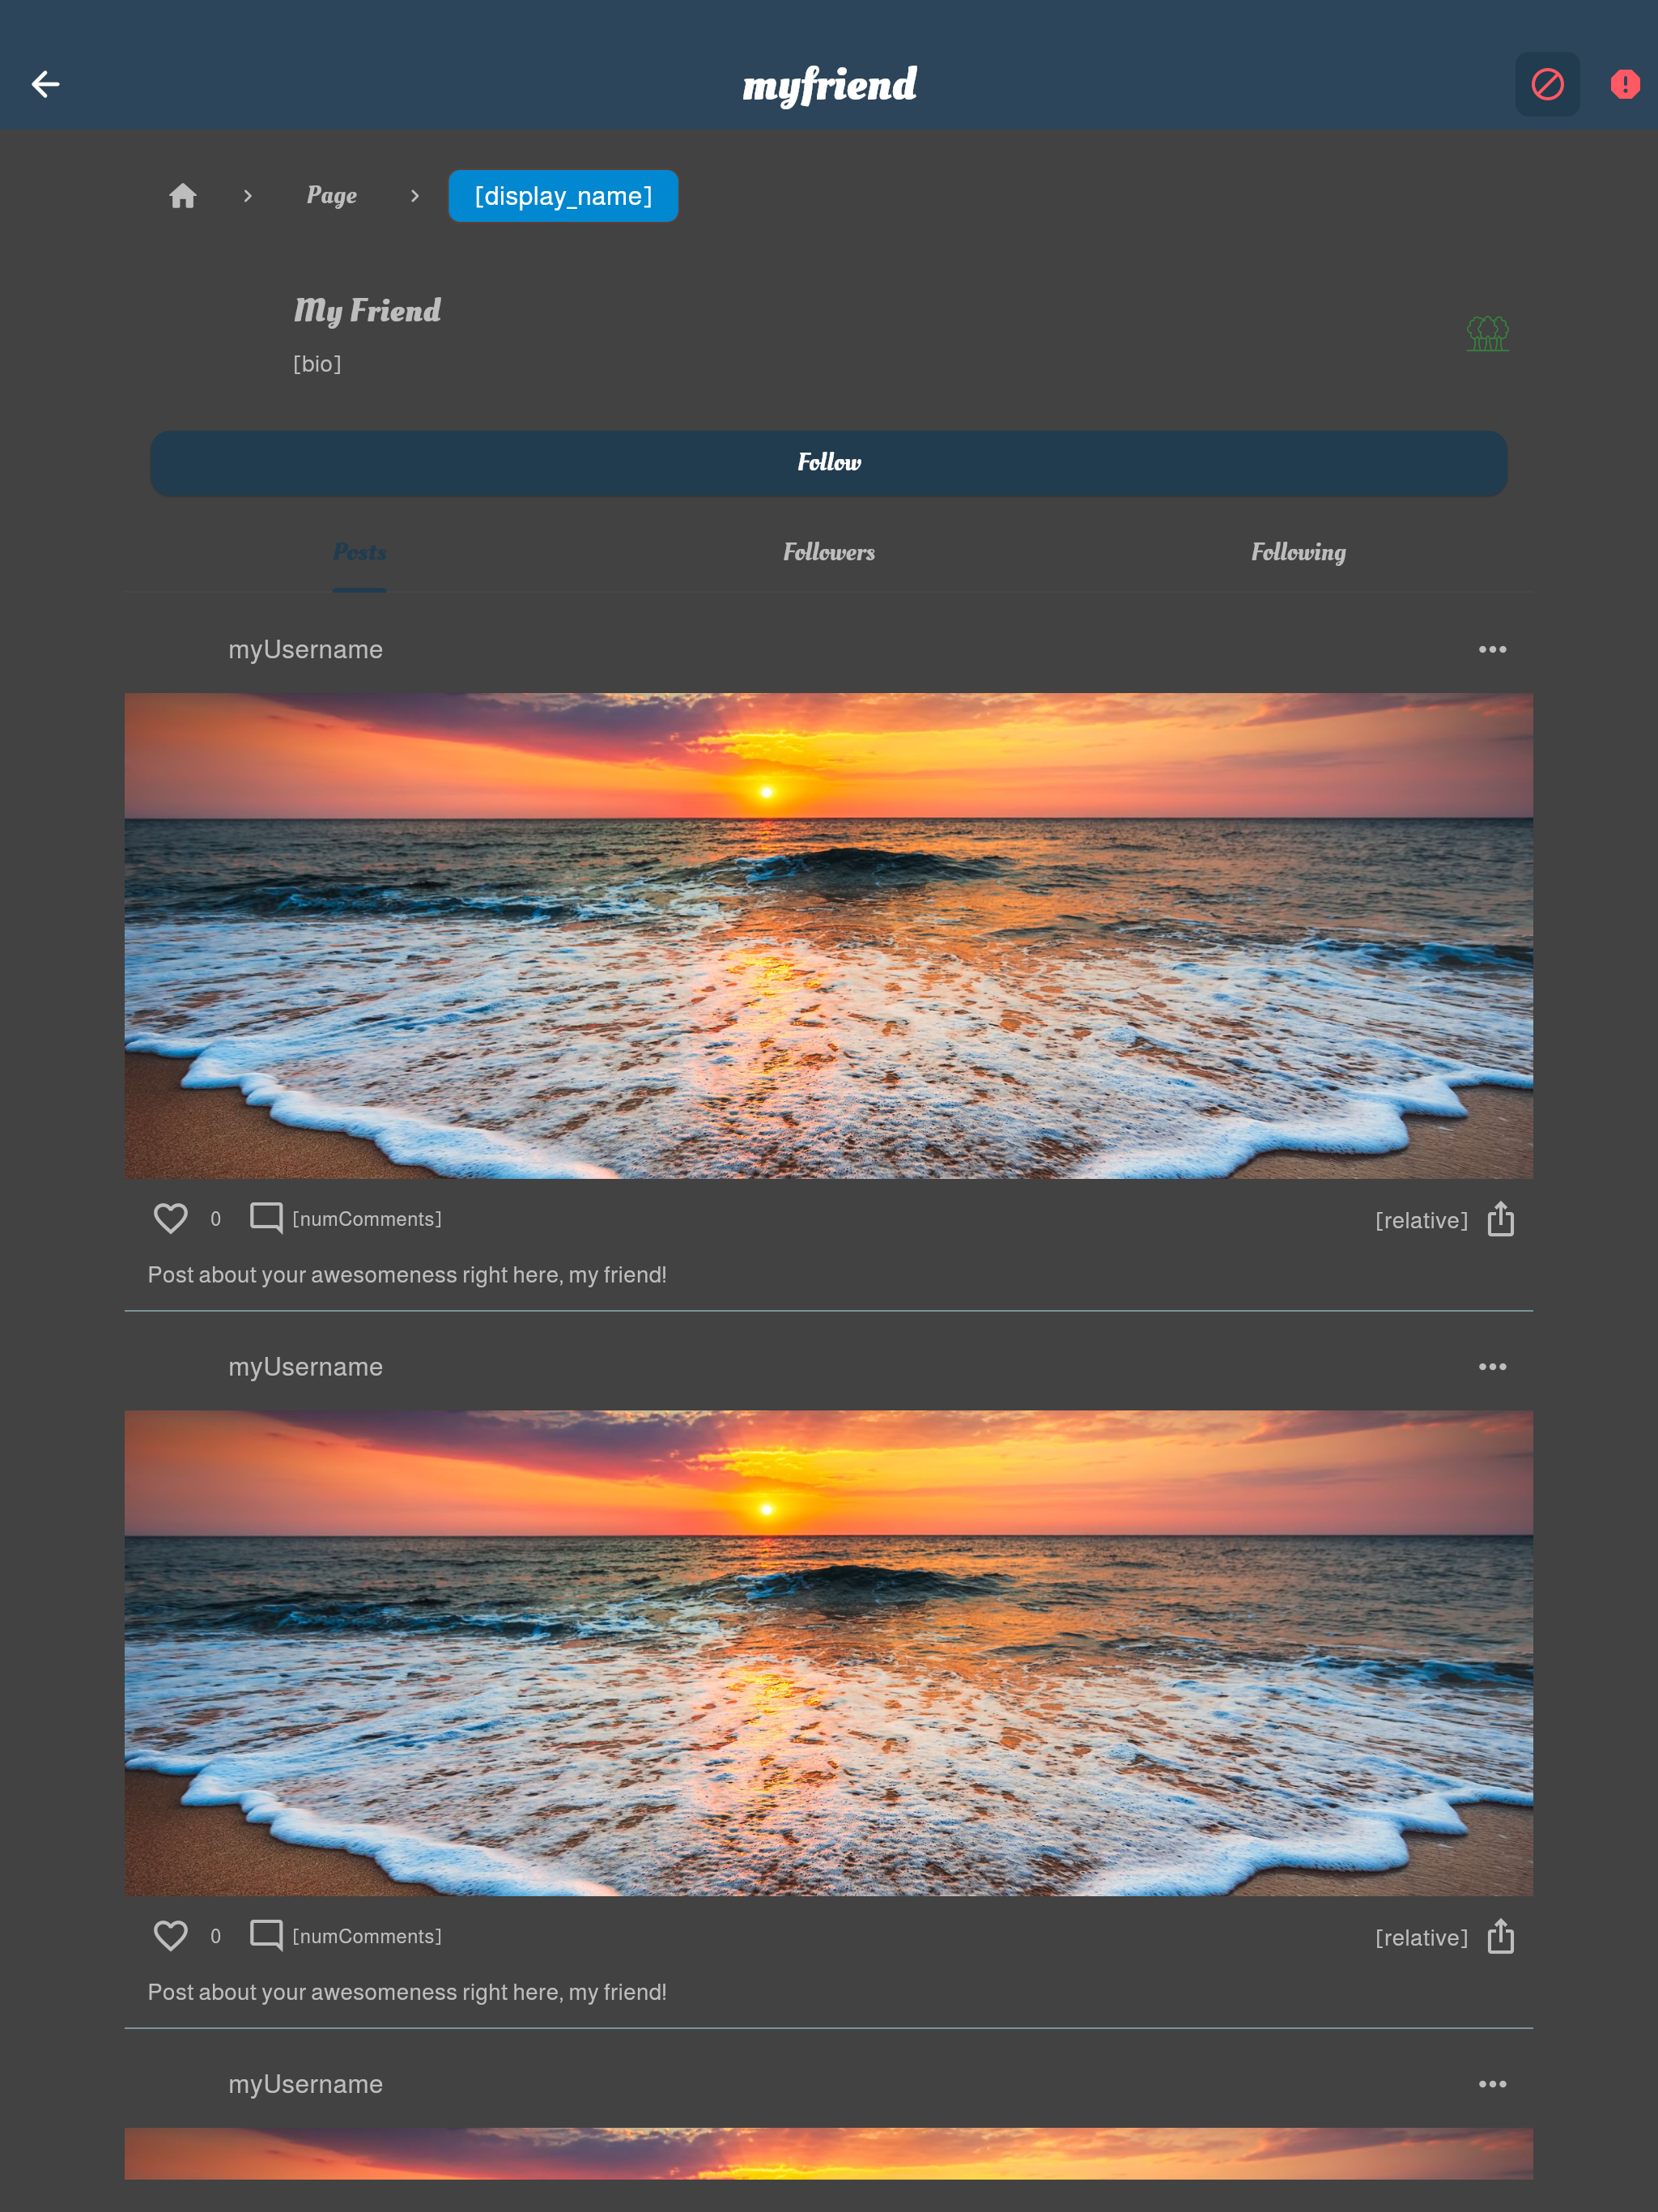Image resolution: width=1658 pixels, height=2212 pixels.
Task: Click the second post's caption text
Action: click(407, 1992)
